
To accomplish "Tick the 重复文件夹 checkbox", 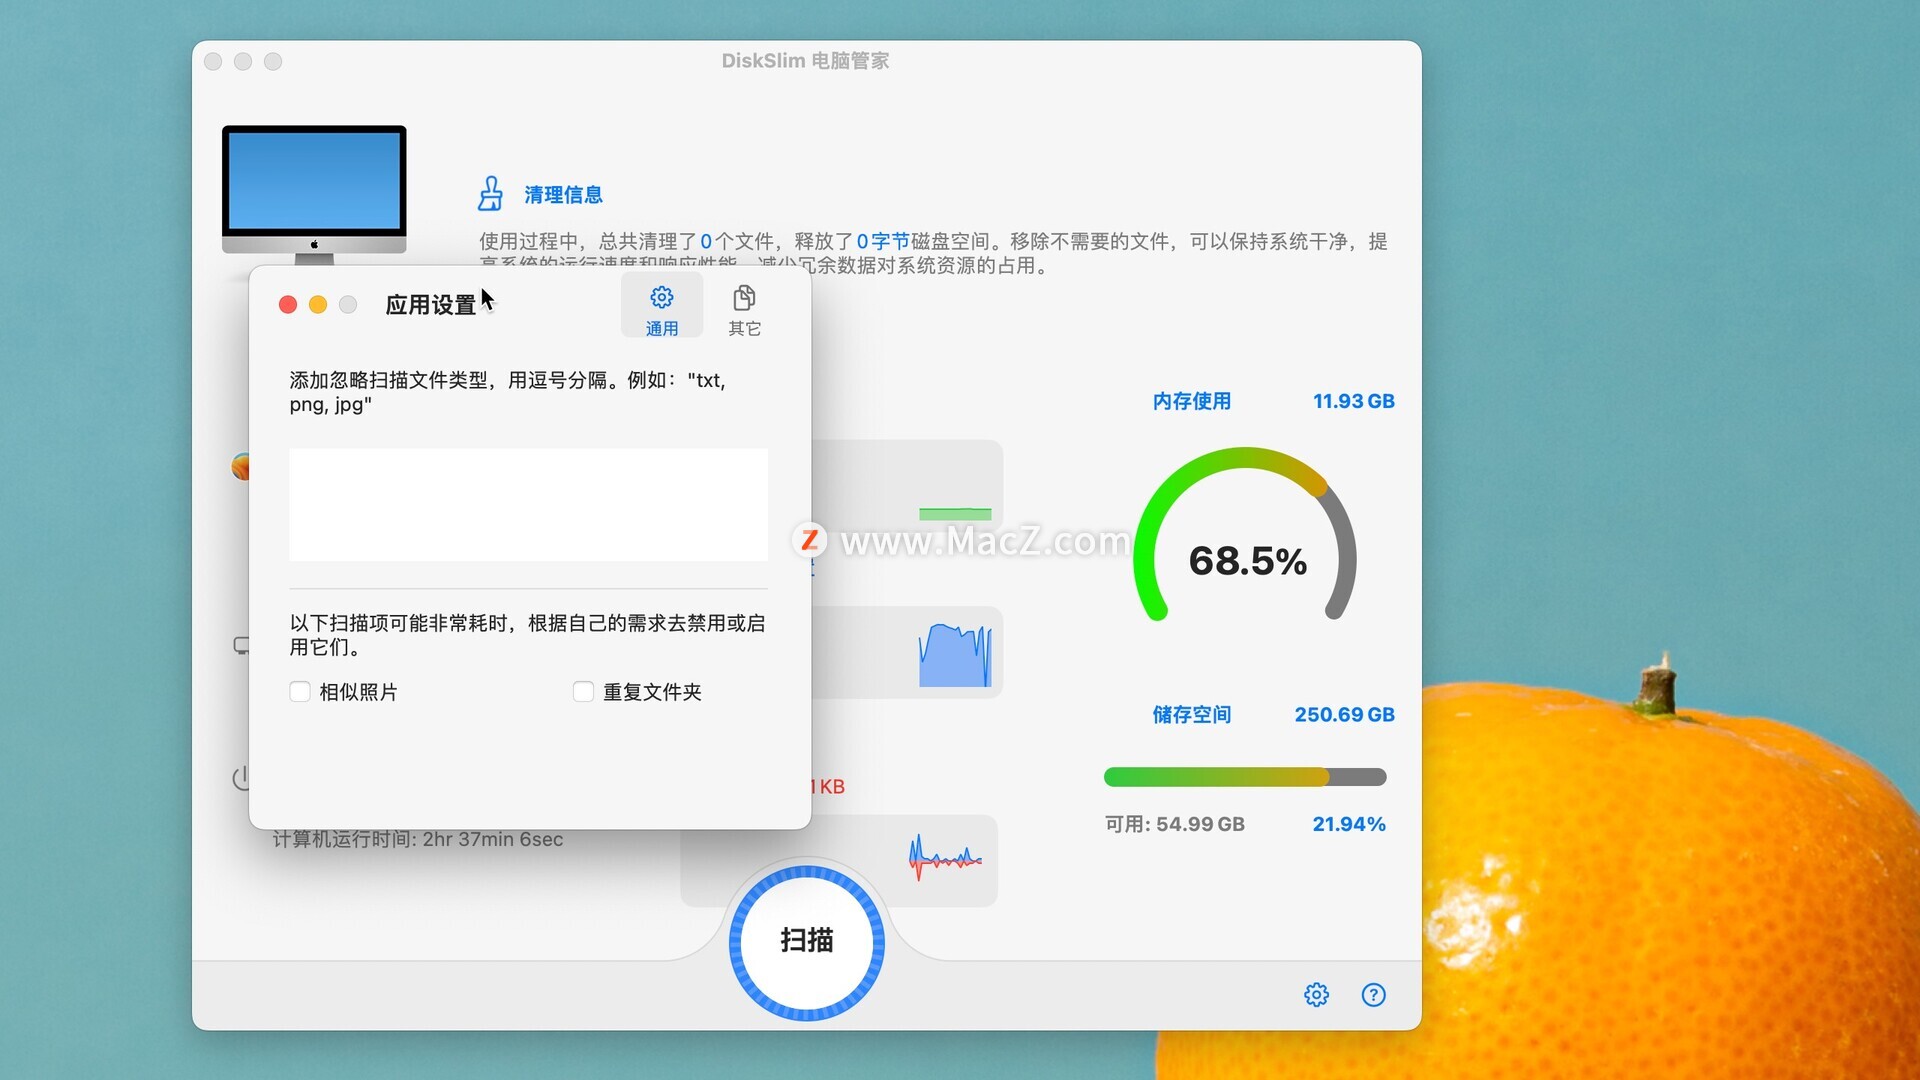I will [583, 692].
